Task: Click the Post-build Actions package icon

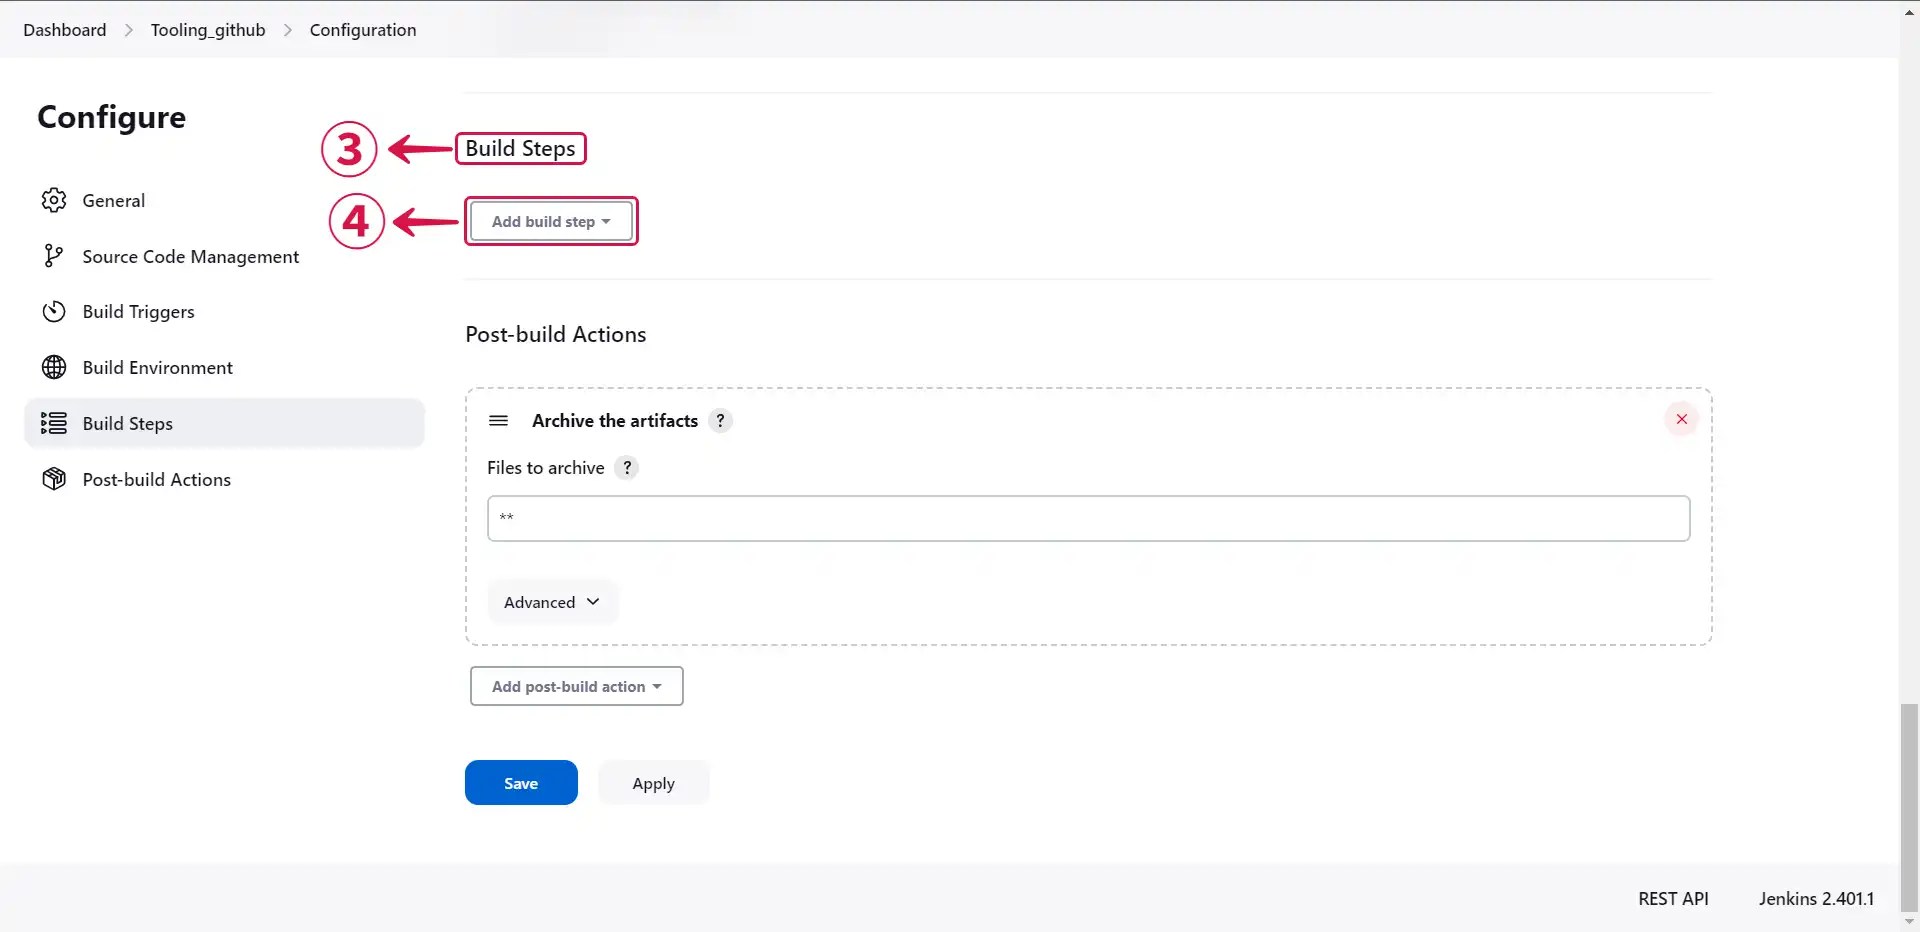Action: [x=54, y=479]
